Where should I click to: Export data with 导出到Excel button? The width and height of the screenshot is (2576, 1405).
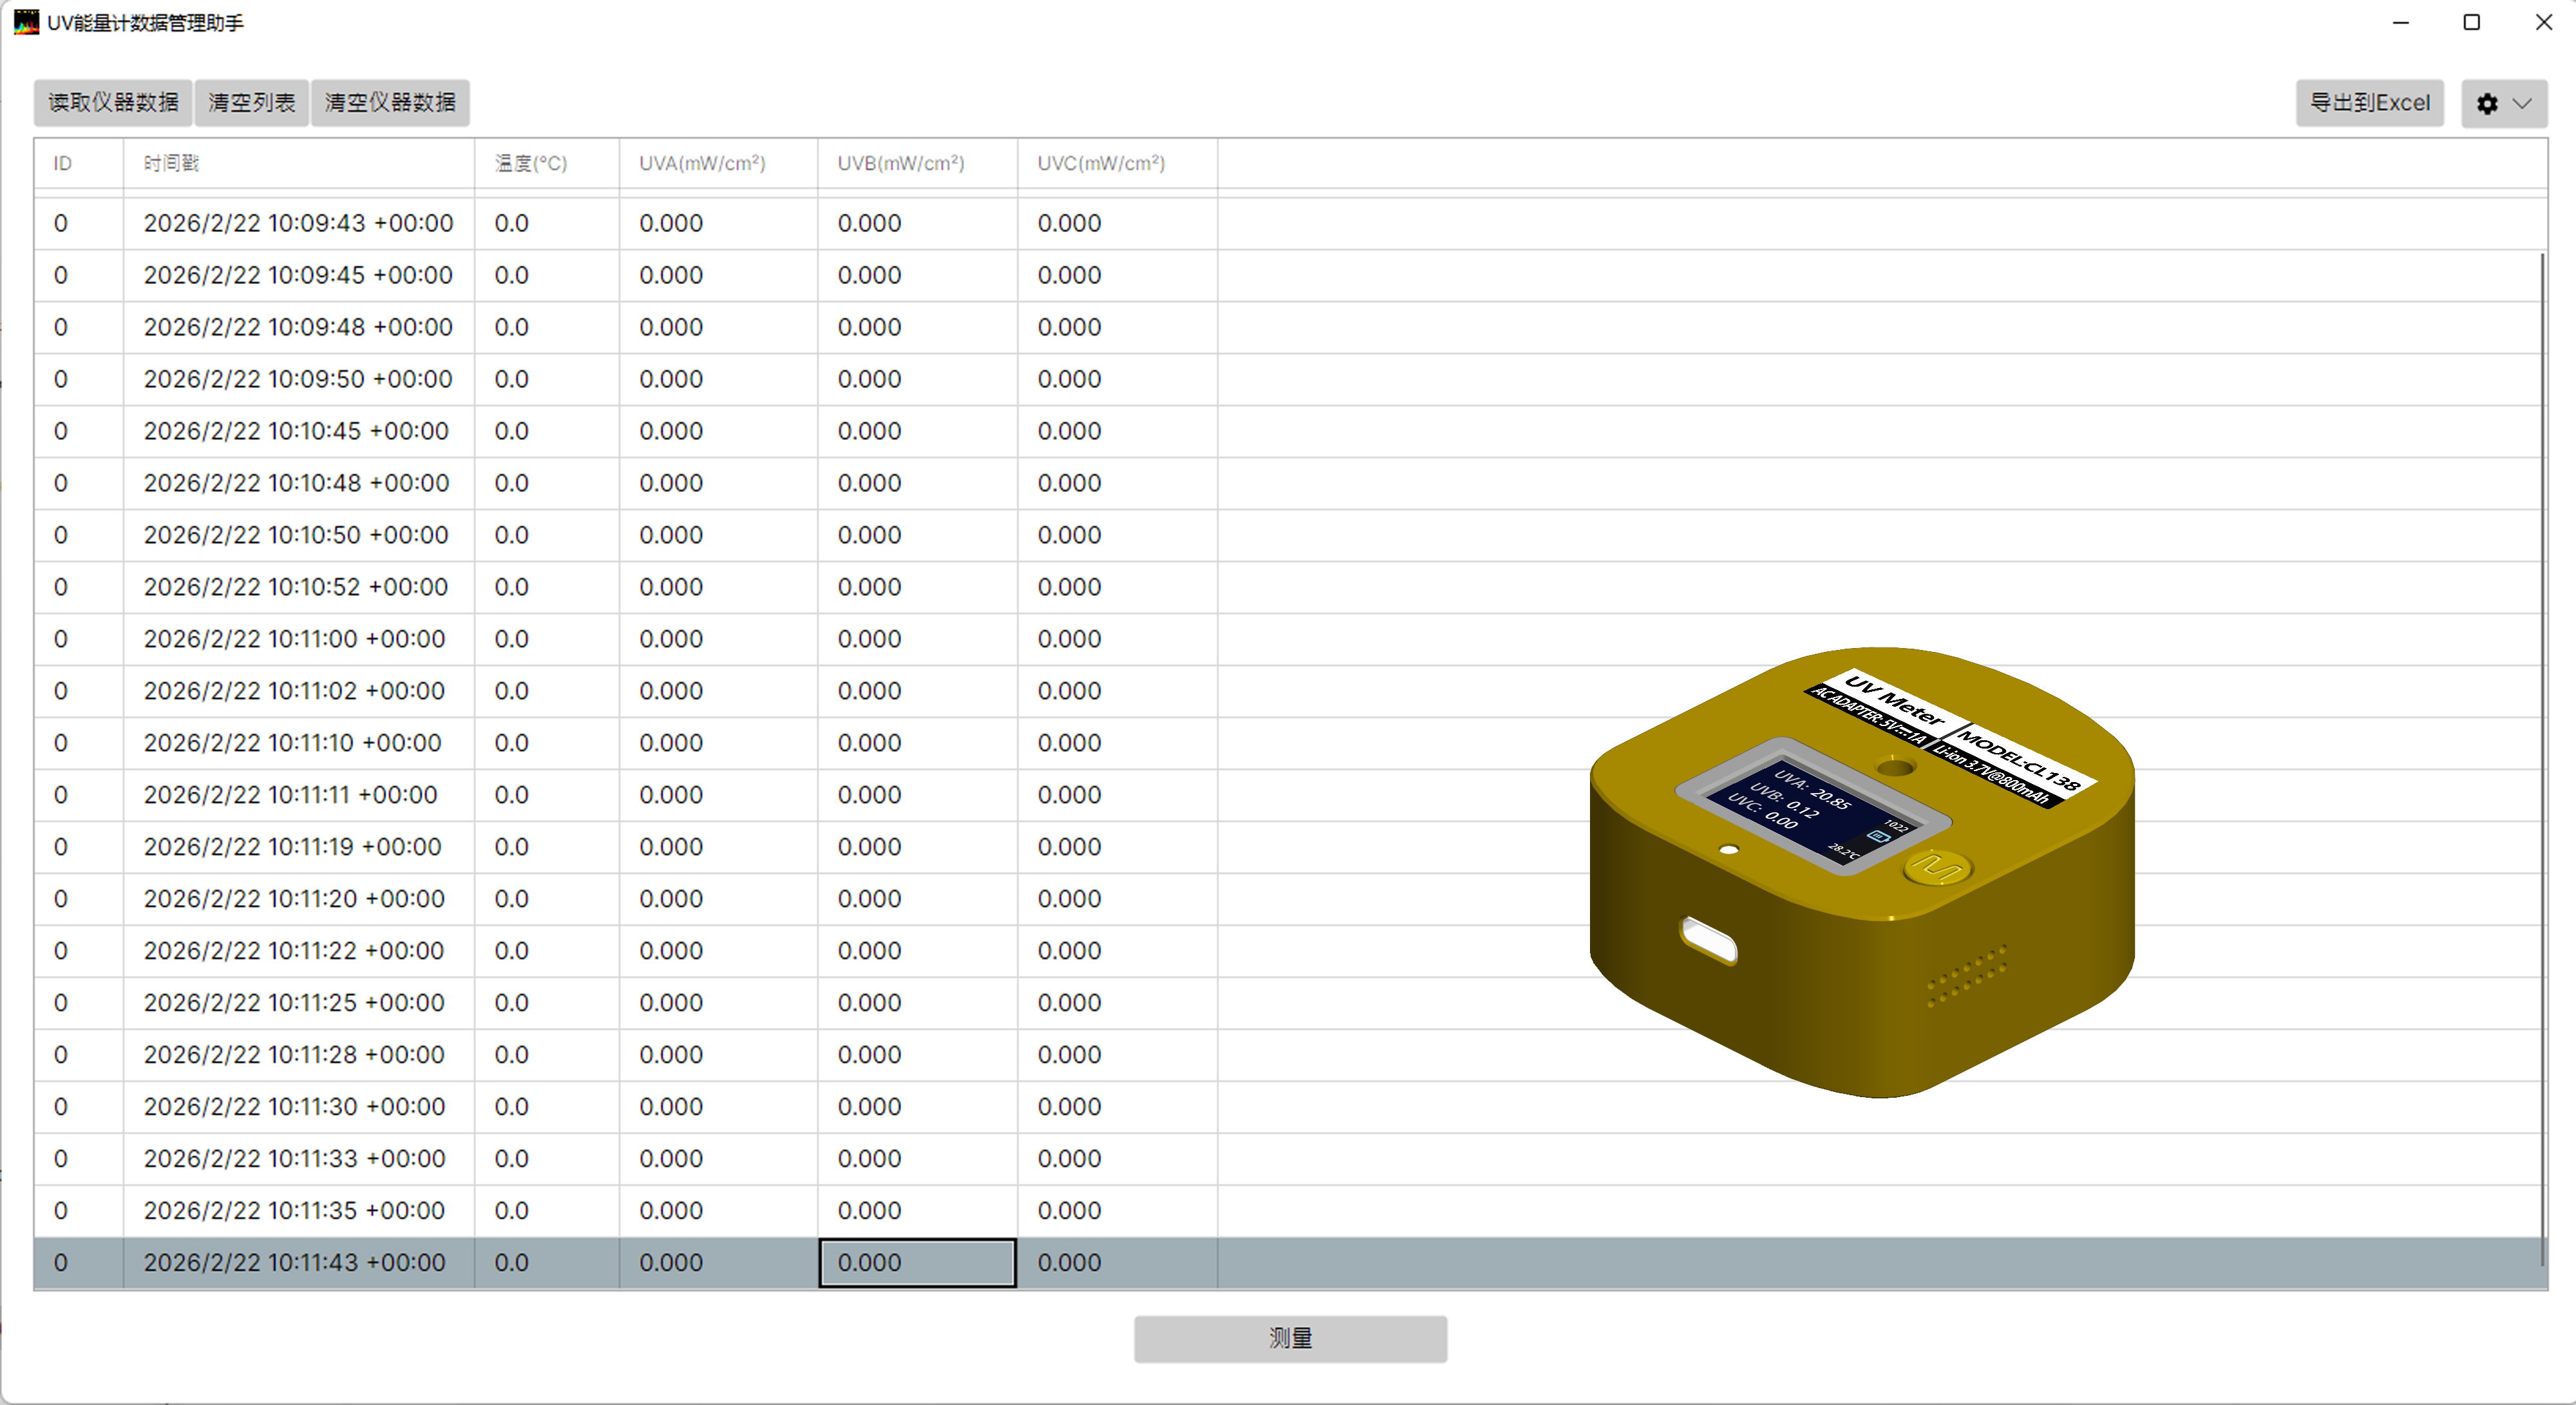click(x=2369, y=103)
